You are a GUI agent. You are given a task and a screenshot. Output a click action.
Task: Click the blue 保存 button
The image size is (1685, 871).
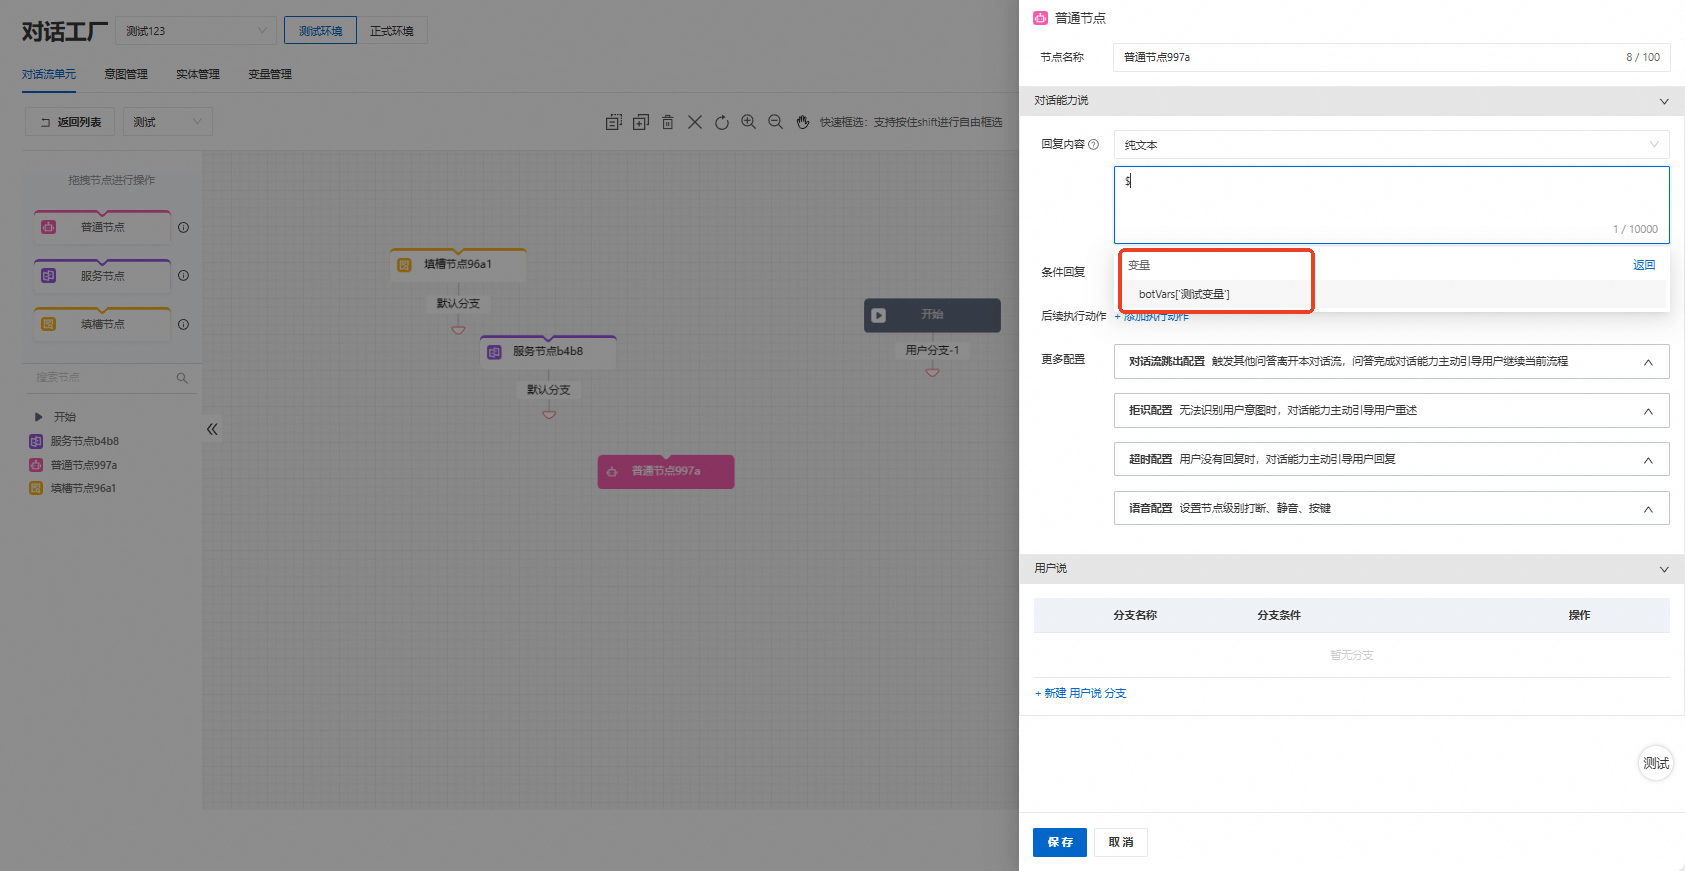pos(1060,842)
